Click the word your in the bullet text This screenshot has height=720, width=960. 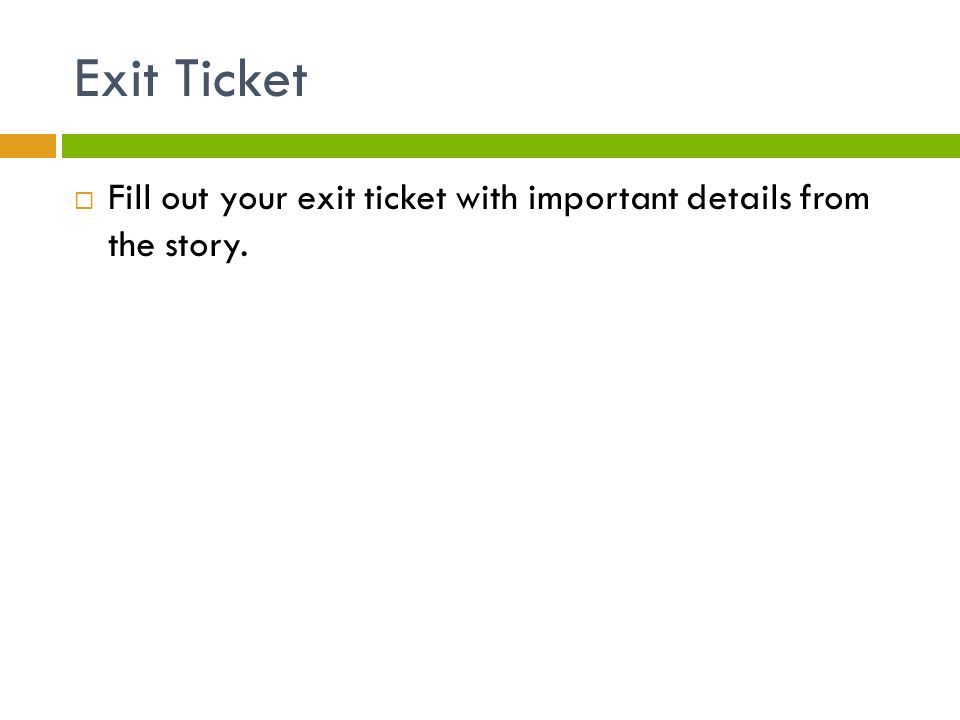tap(254, 202)
